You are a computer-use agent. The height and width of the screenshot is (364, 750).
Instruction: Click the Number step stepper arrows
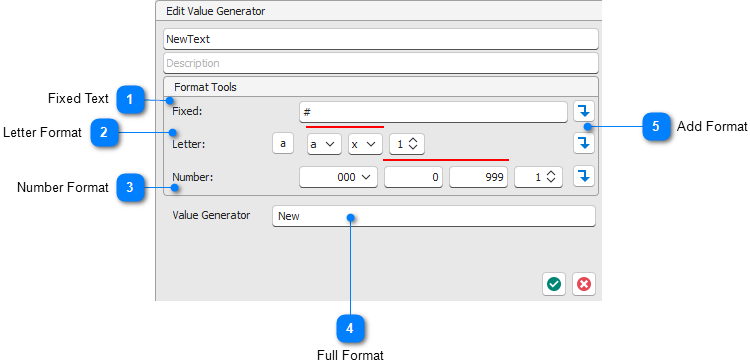coord(551,177)
